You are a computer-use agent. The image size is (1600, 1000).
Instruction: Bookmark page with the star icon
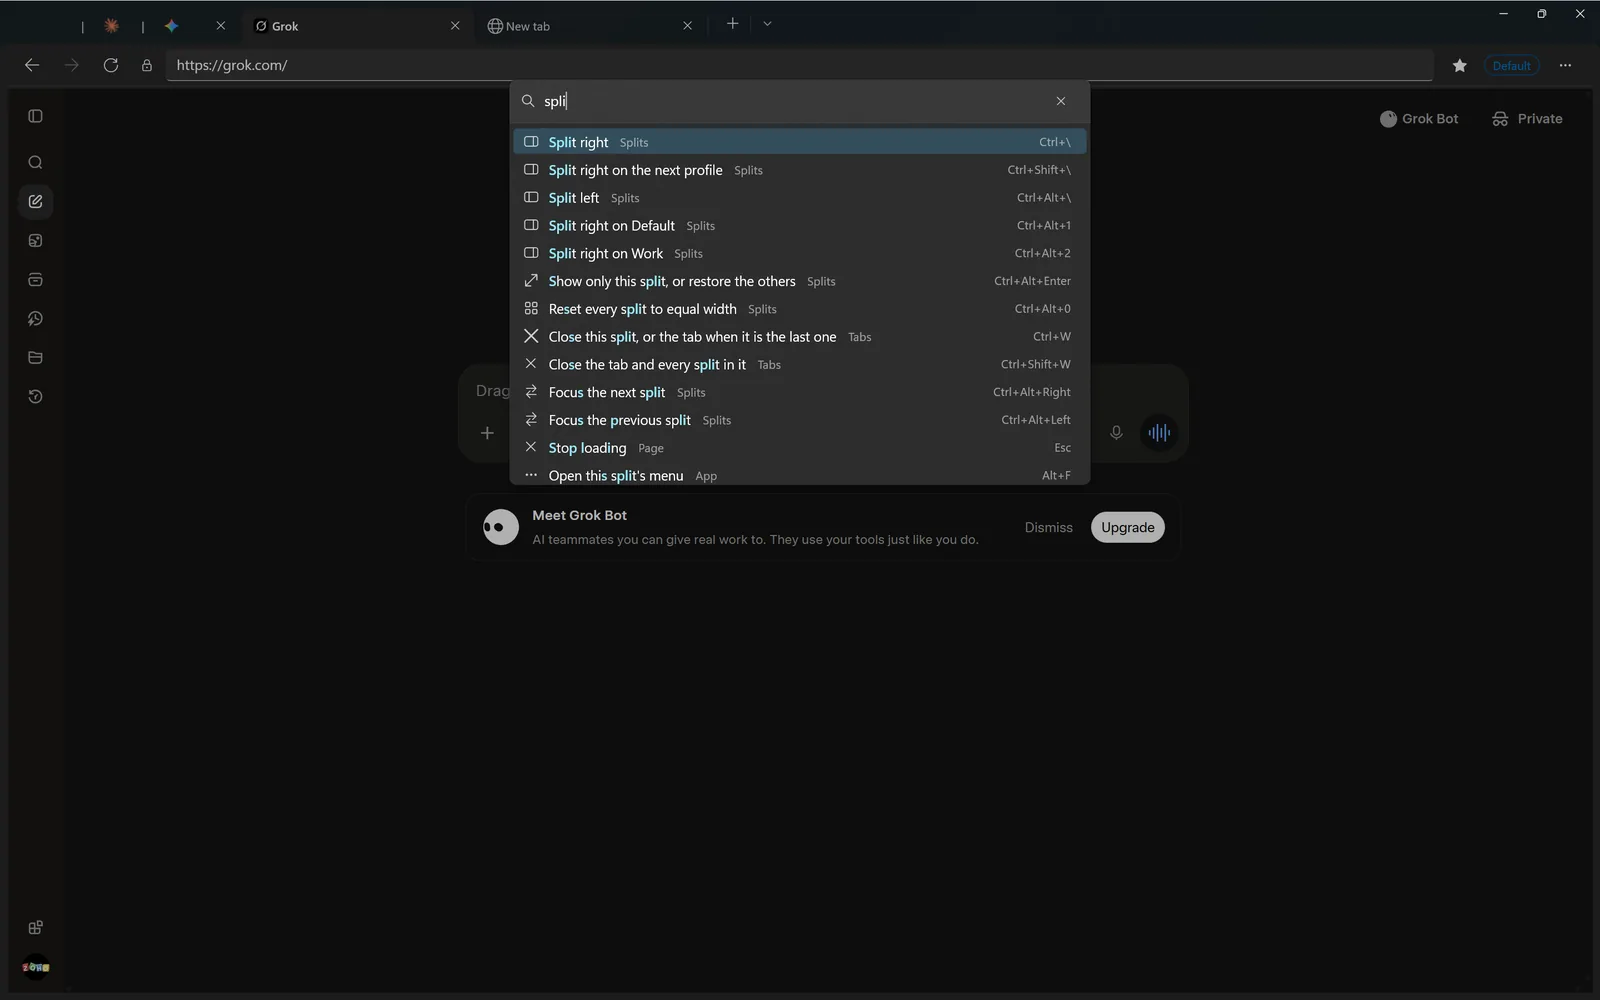tap(1460, 65)
